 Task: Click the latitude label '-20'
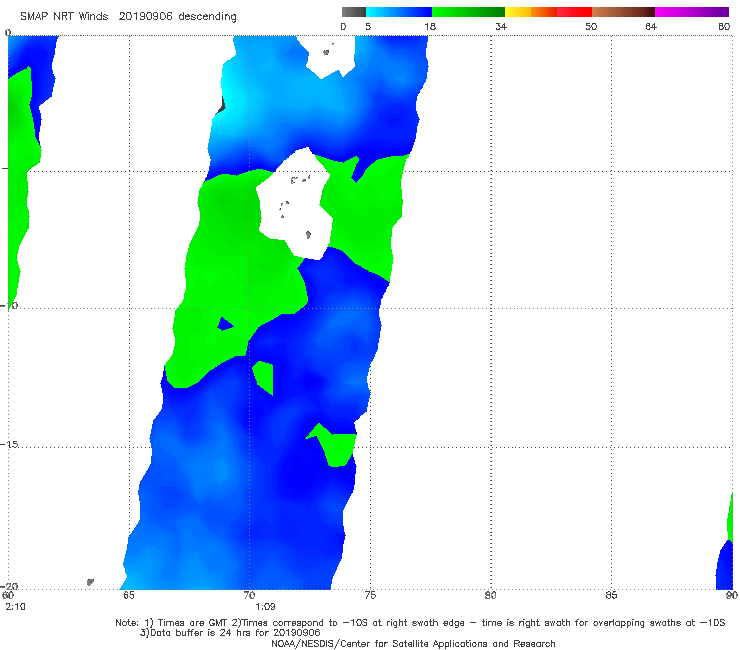(x=10, y=586)
